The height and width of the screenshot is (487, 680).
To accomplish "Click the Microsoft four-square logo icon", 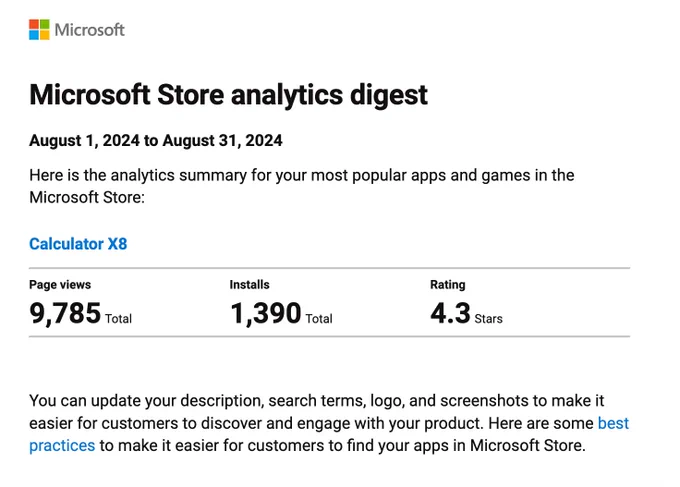I will tap(39, 29).
